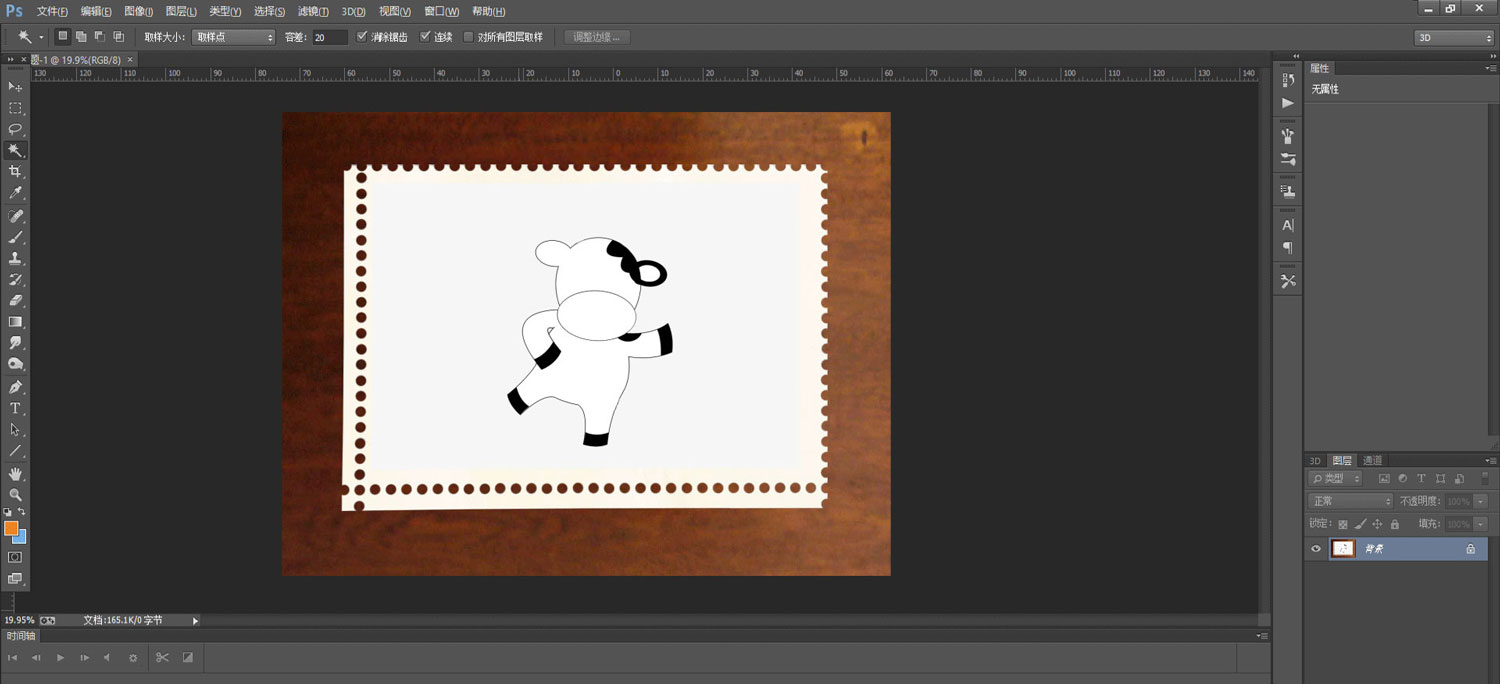Select the Magic Wand tool
Screen dimensions: 1500x684
pos(15,150)
